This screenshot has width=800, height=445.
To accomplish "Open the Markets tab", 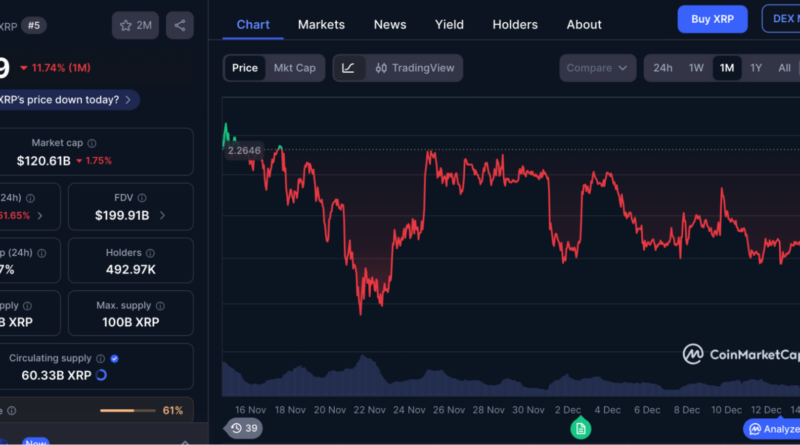I will 321,24.
